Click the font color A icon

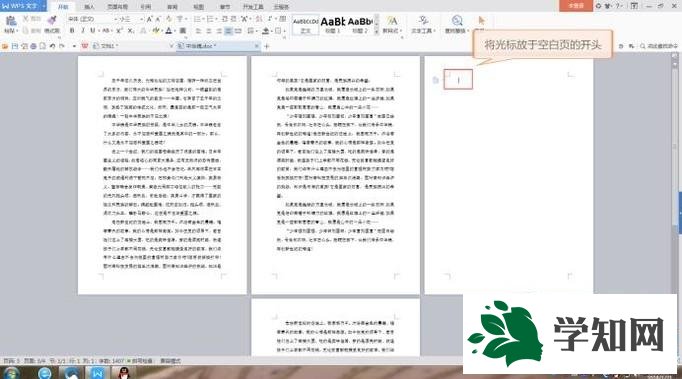(168, 31)
